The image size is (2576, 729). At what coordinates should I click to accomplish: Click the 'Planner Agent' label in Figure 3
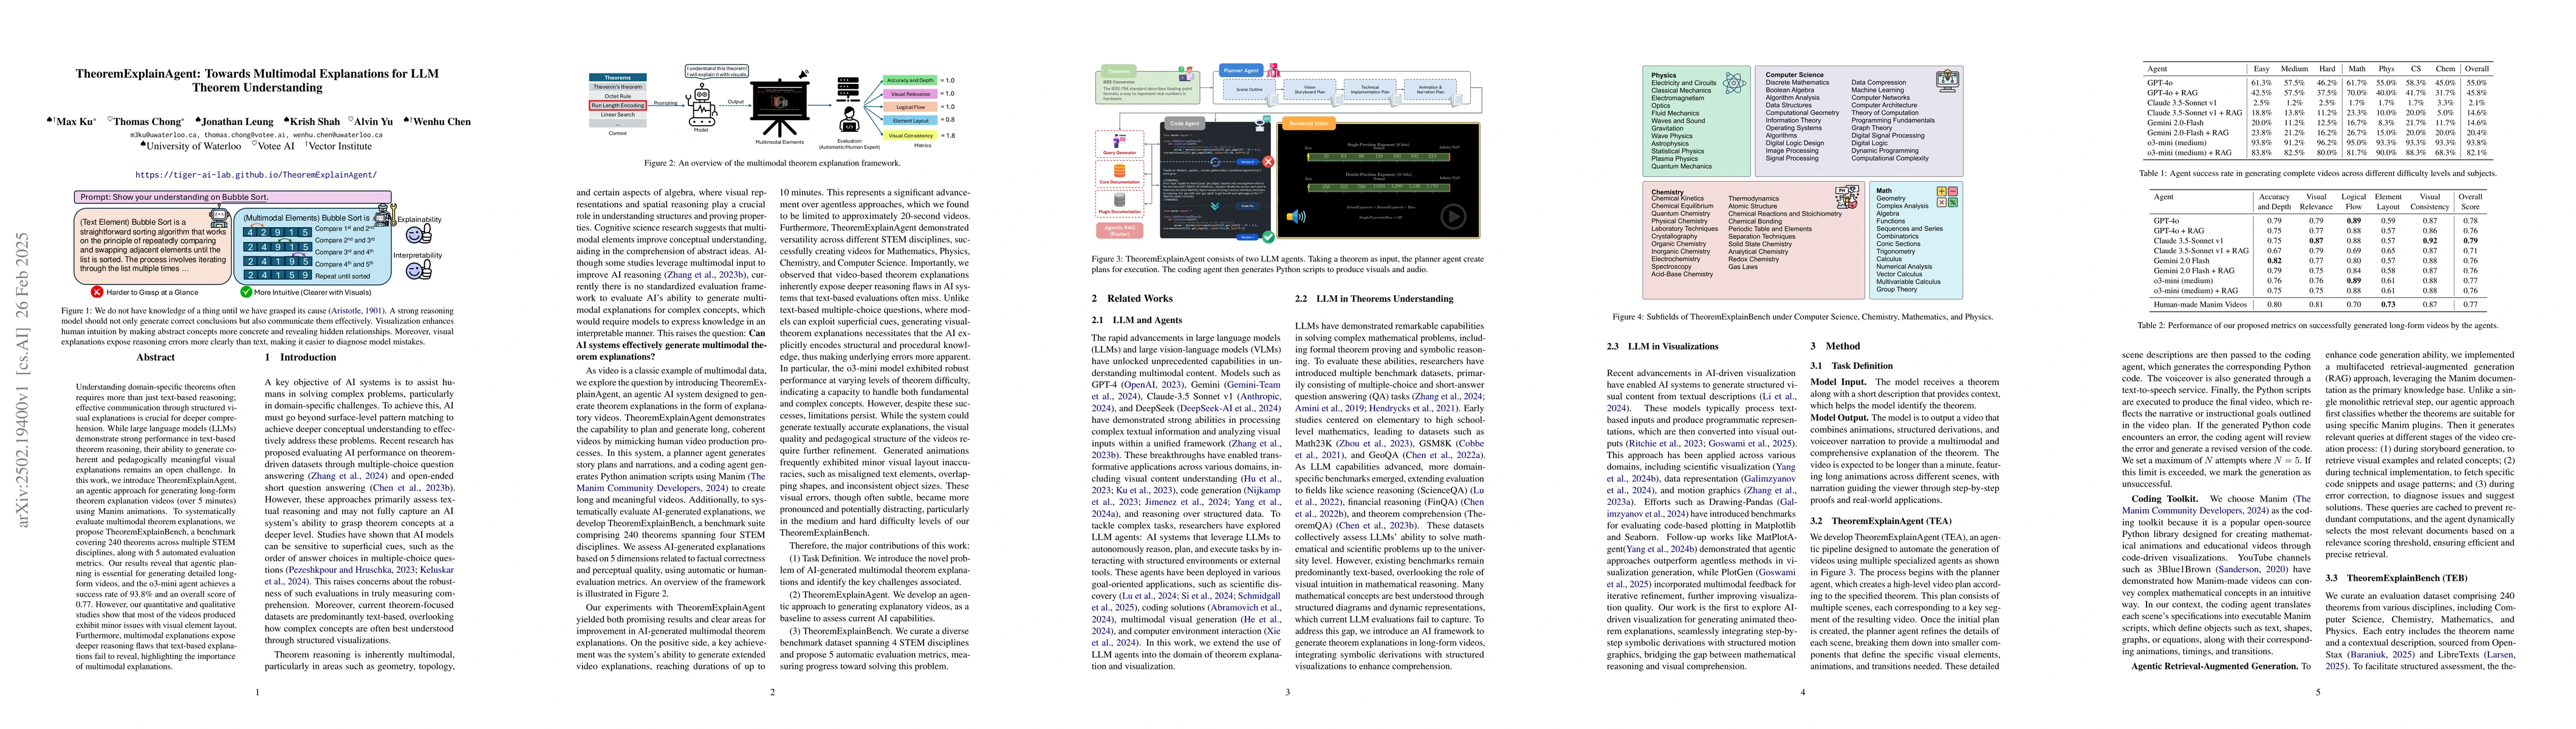(1241, 71)
